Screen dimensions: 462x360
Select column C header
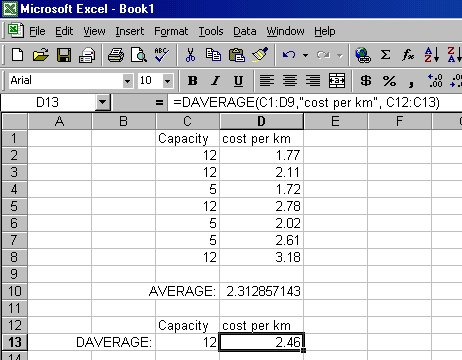[187, 121]
